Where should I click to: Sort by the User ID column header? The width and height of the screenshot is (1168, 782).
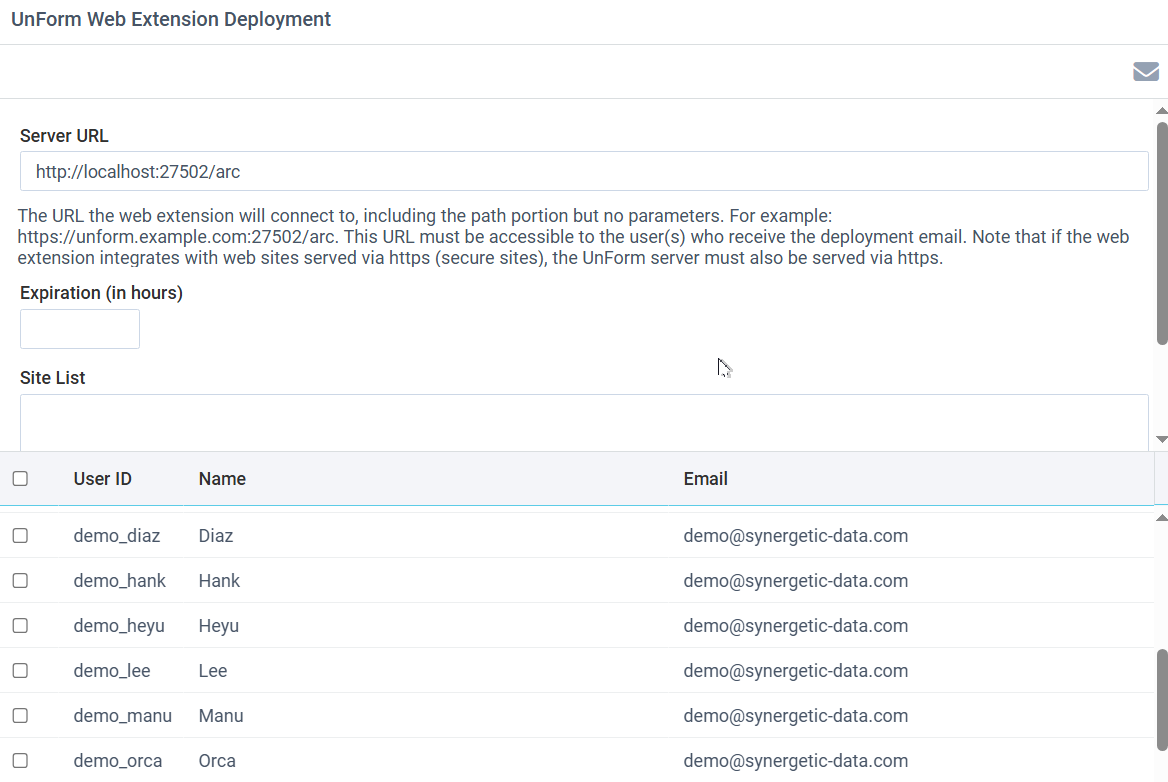[103, 479]
